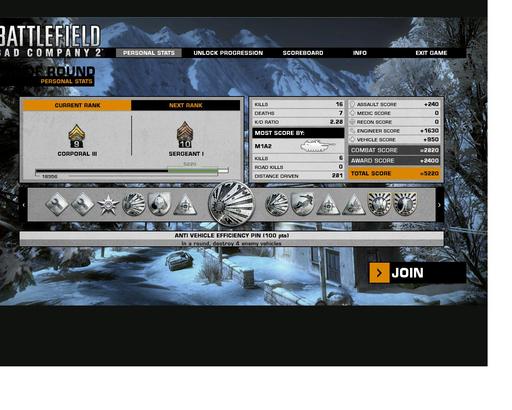Viewport: 512px width, 410px height.
Task: Click the rank progress bar
Action: tap(132, 171)
